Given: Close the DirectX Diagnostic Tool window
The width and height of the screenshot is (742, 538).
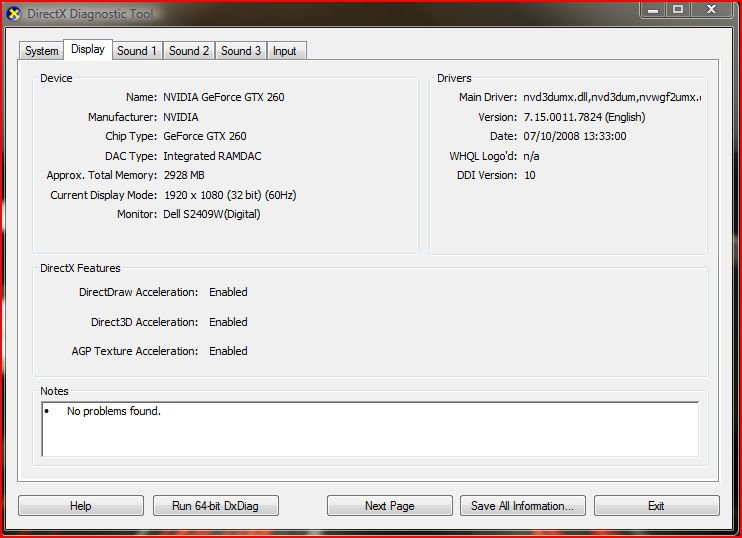Looking at the screenshot, I should pos(711,9).
